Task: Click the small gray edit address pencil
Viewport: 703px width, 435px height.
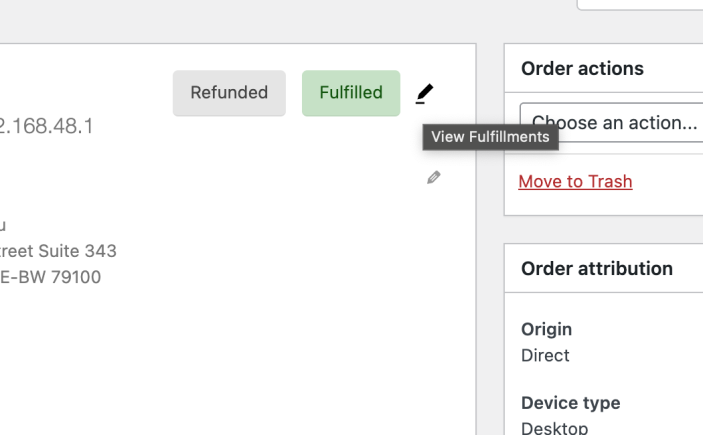Action: 433,177
